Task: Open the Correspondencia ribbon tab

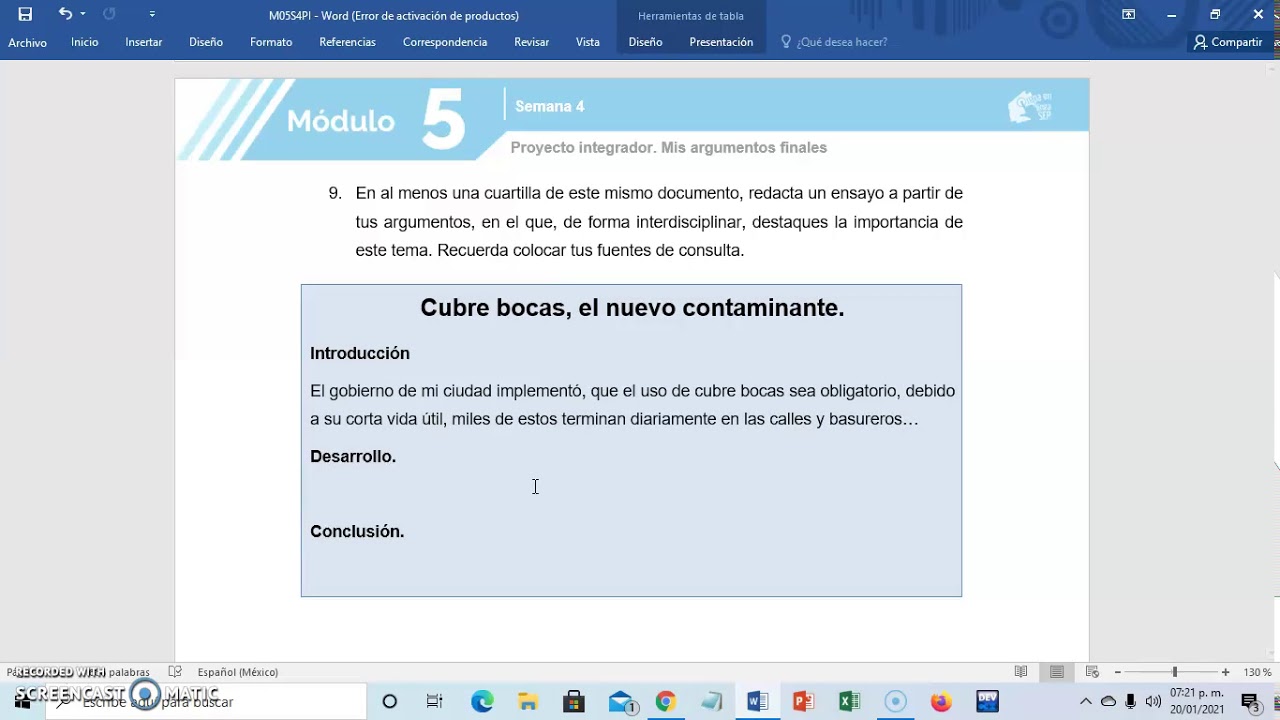Action: (445, 42)
